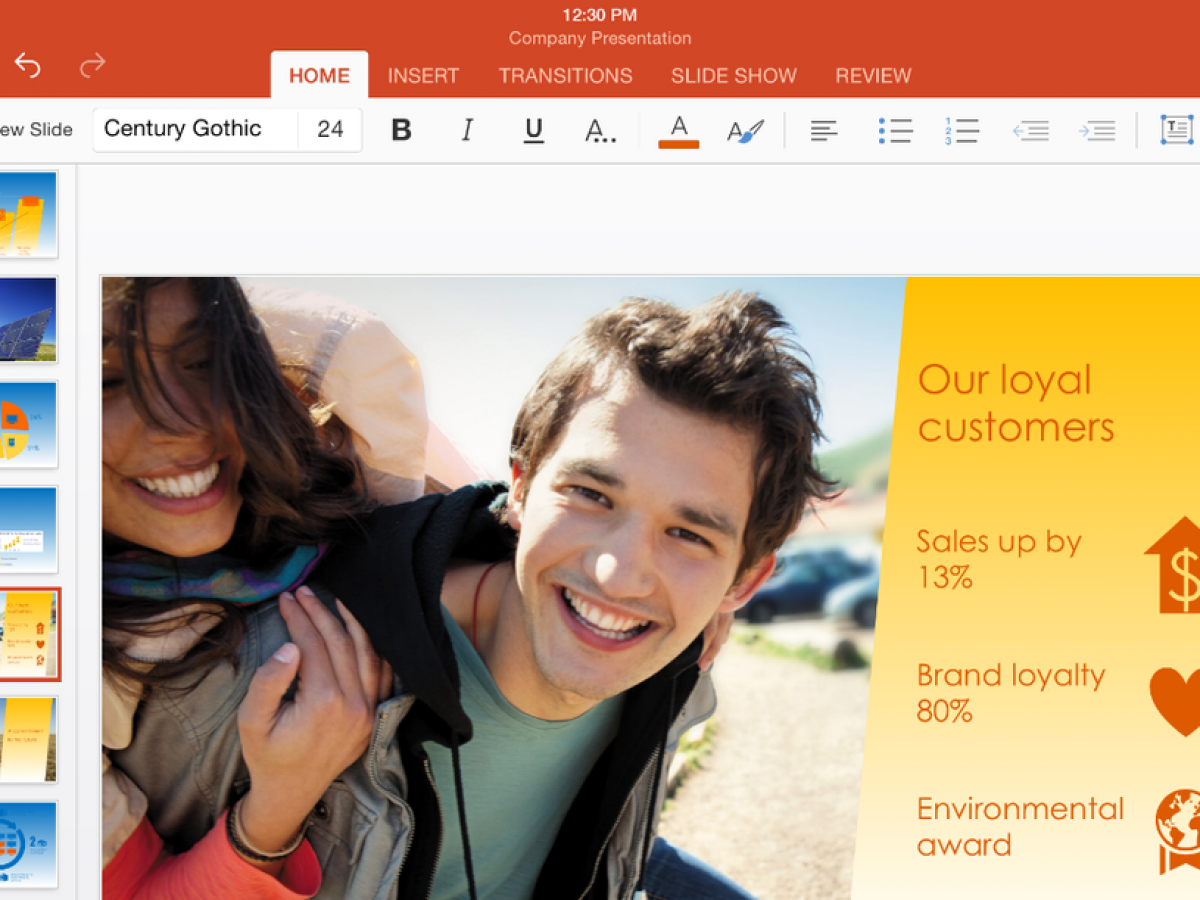Screen dimensions: 1200x900
Task: Tap the New Slide button
Action: pos(36,130)
